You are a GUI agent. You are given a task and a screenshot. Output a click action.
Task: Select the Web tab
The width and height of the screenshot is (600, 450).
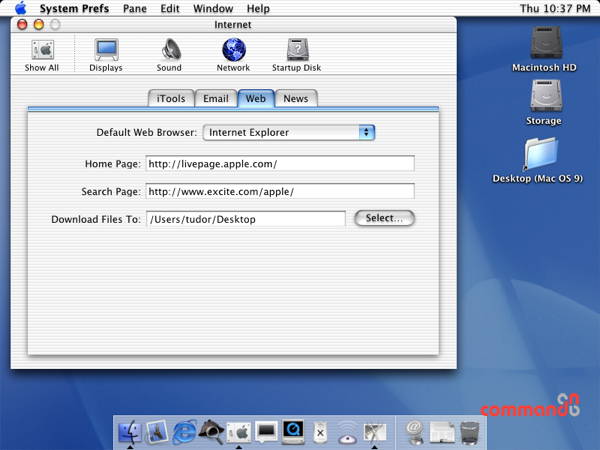[256, 99]
